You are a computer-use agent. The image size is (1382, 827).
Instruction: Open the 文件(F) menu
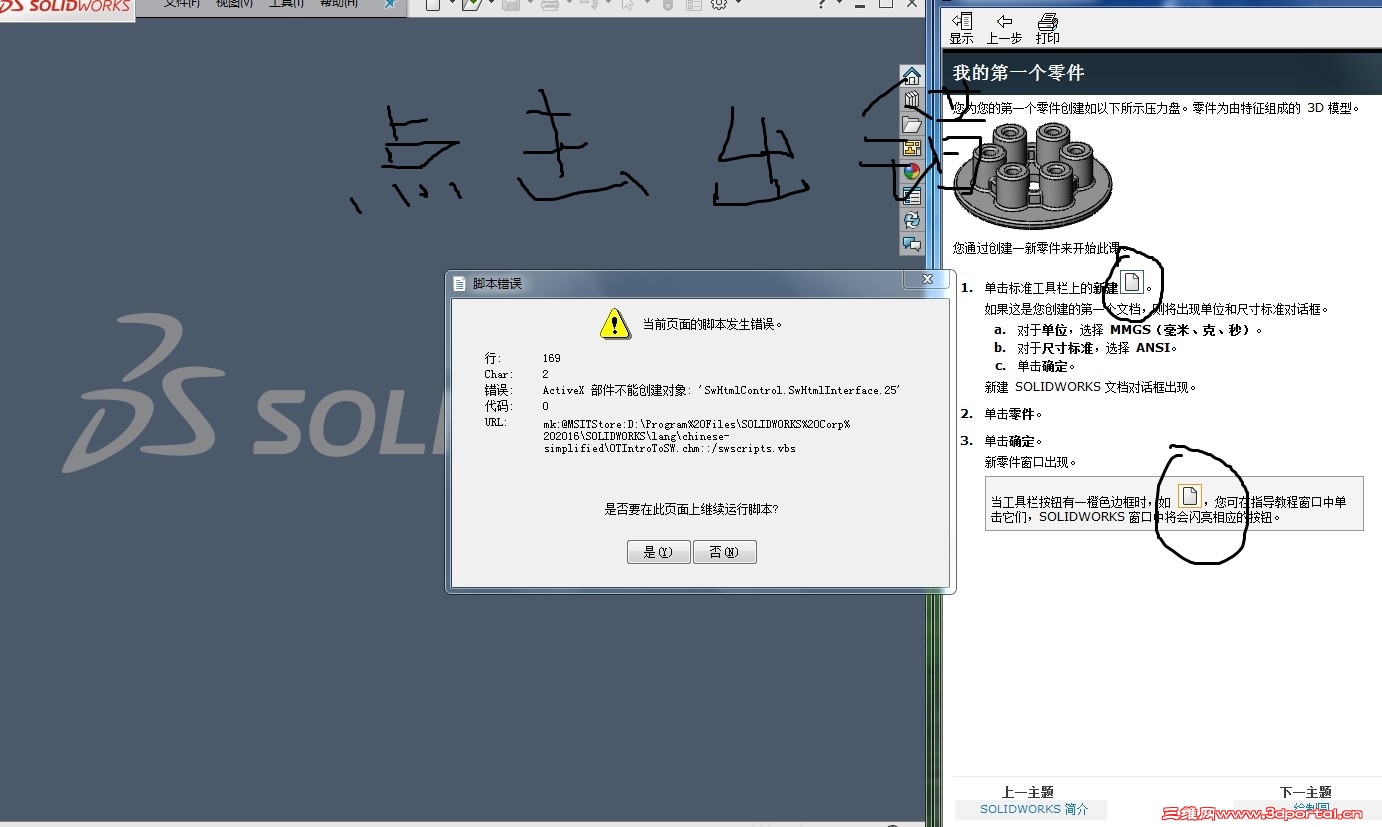182,4
